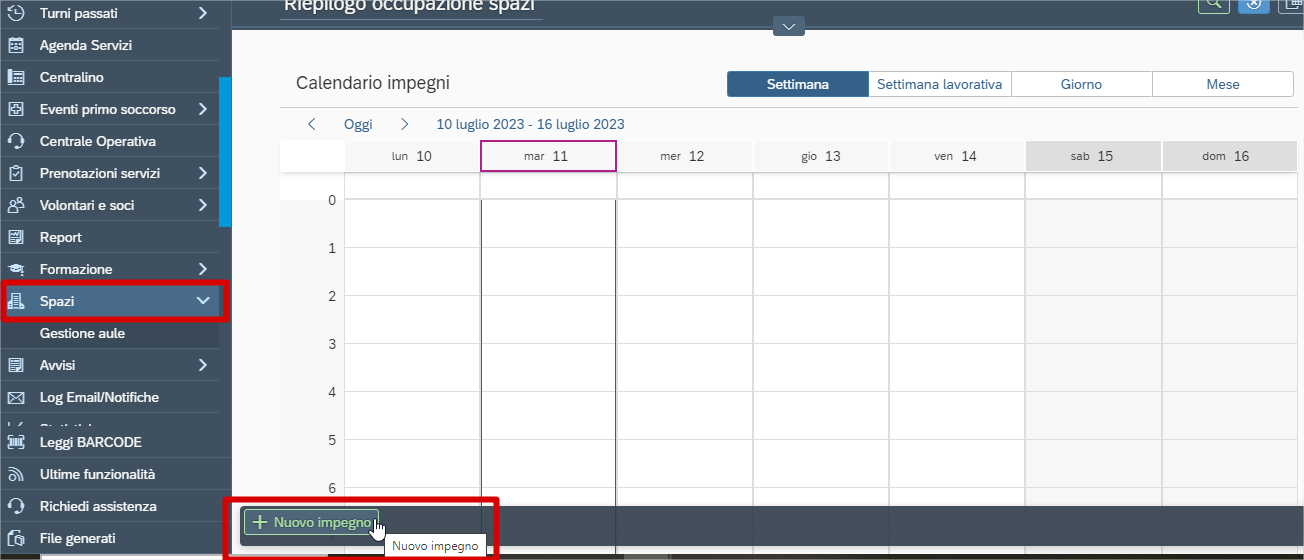The height and width of the screenshot is (560, 1304).
Task: Collapse the Spazi menu chevron
Action: tap(203, 301)
